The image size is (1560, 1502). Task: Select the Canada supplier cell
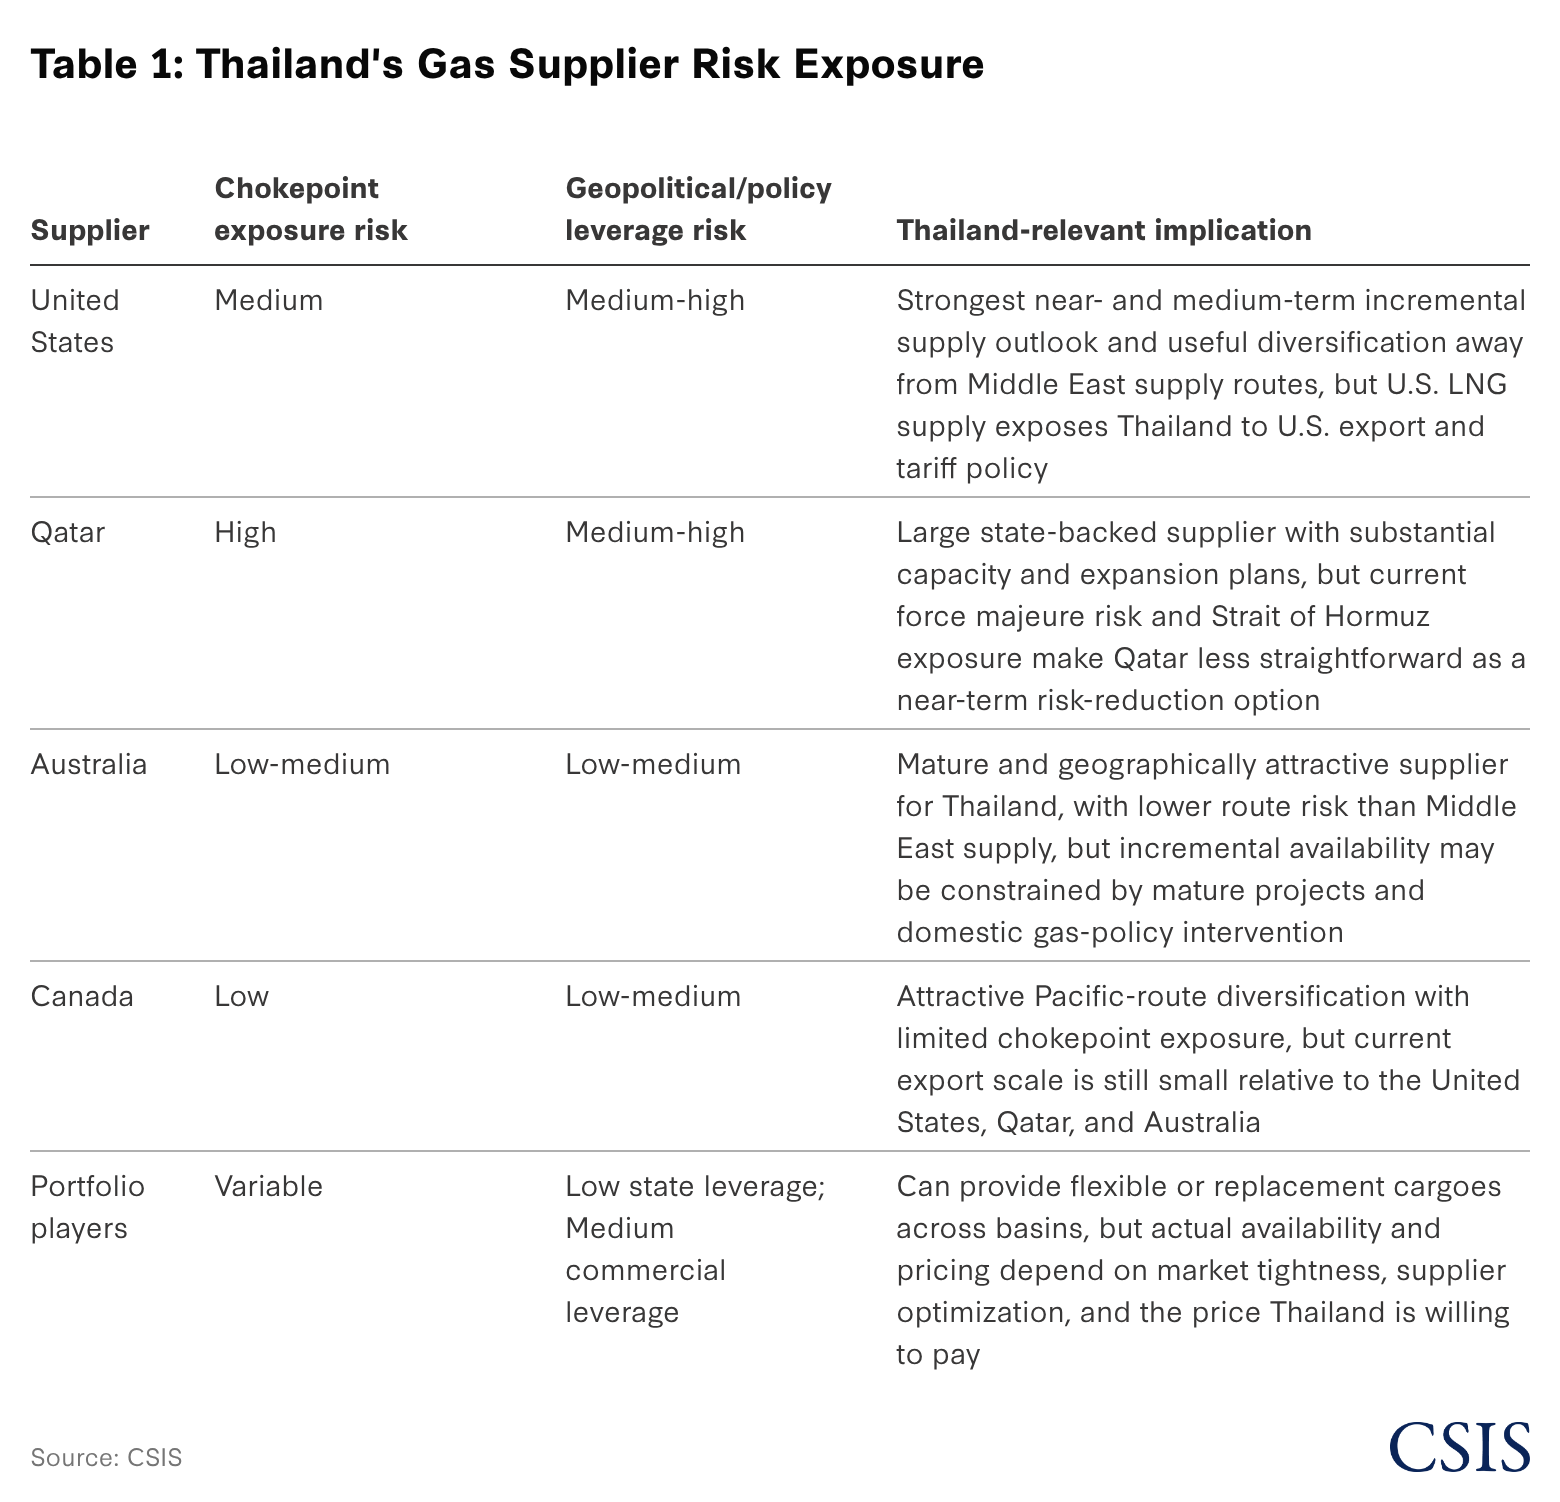[82, 996]
